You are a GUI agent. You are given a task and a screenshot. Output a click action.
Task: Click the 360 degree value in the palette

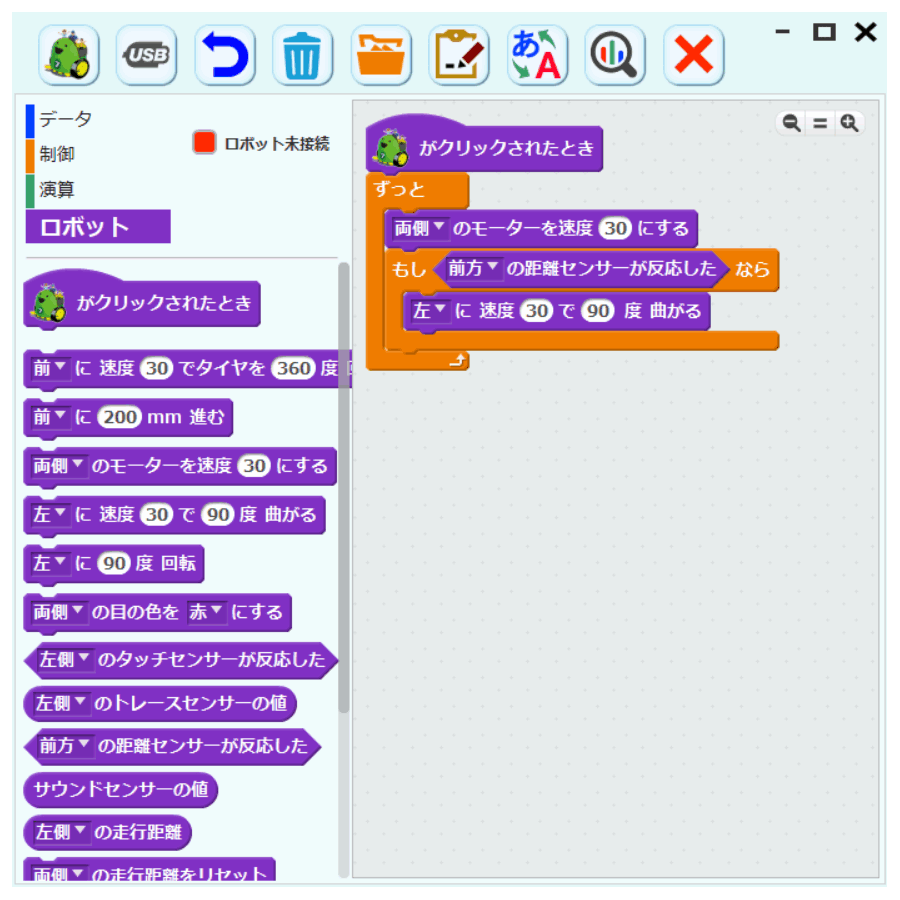[x=294, y=368]
